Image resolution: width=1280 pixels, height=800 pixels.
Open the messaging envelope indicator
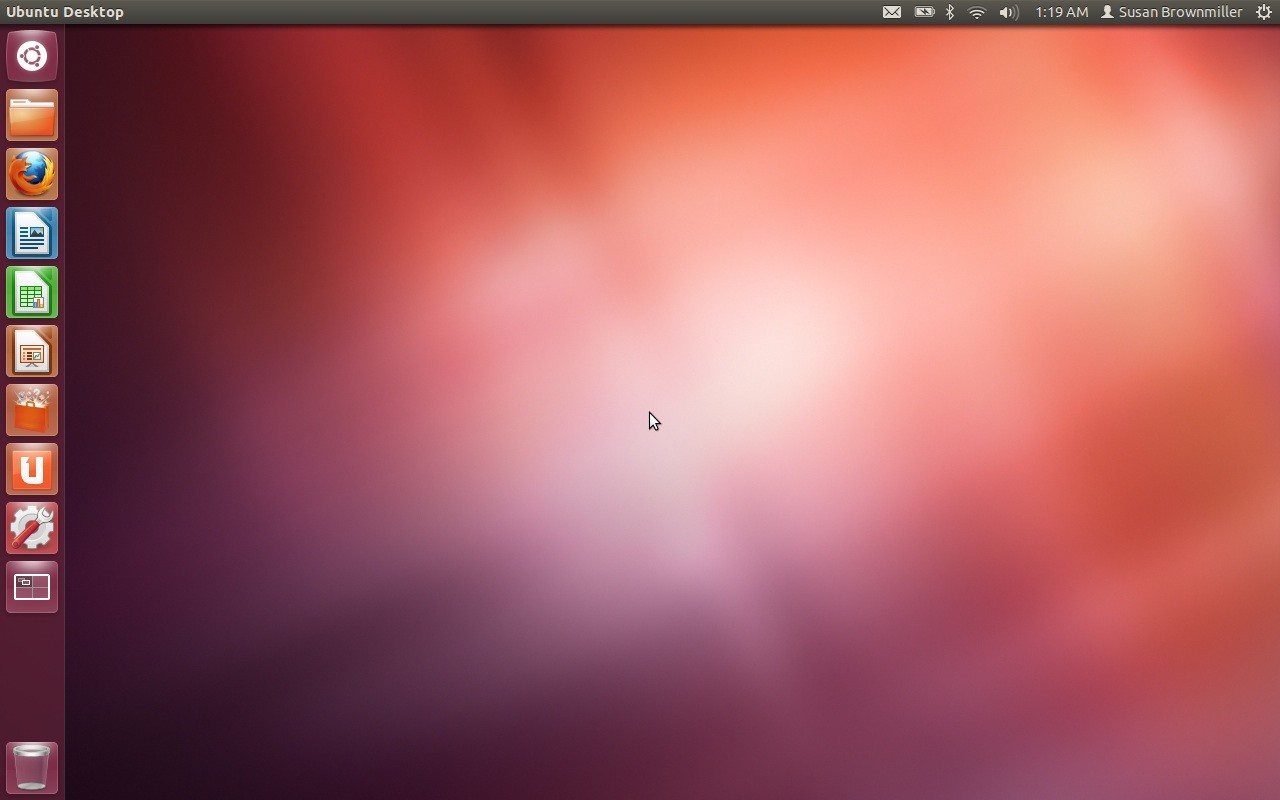pos(892,12)
